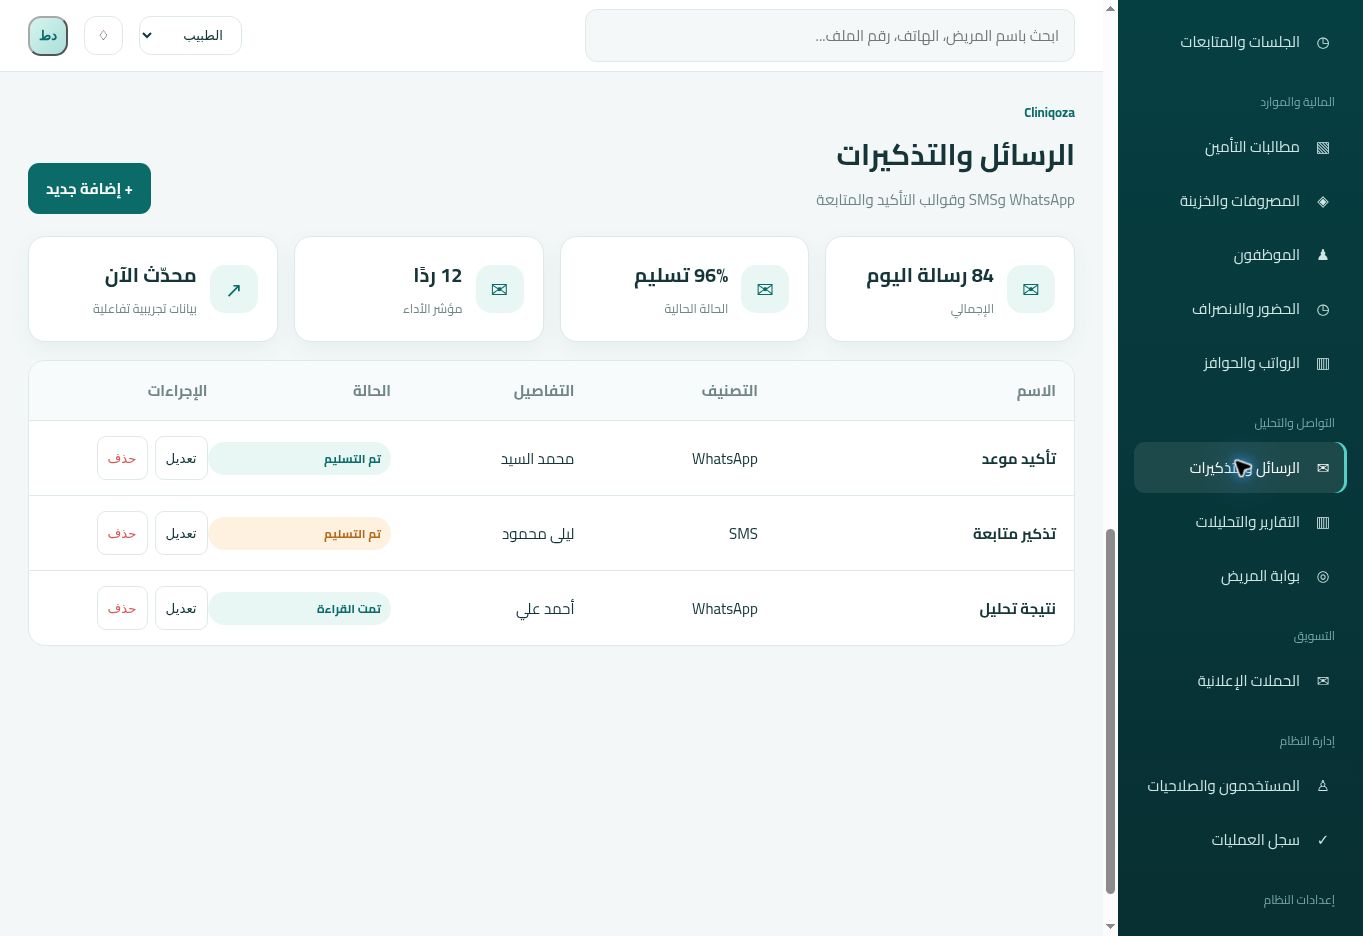Screen dimensions: 1363x936
Task: Click the الاسم column header
Action: (1036, 390)
